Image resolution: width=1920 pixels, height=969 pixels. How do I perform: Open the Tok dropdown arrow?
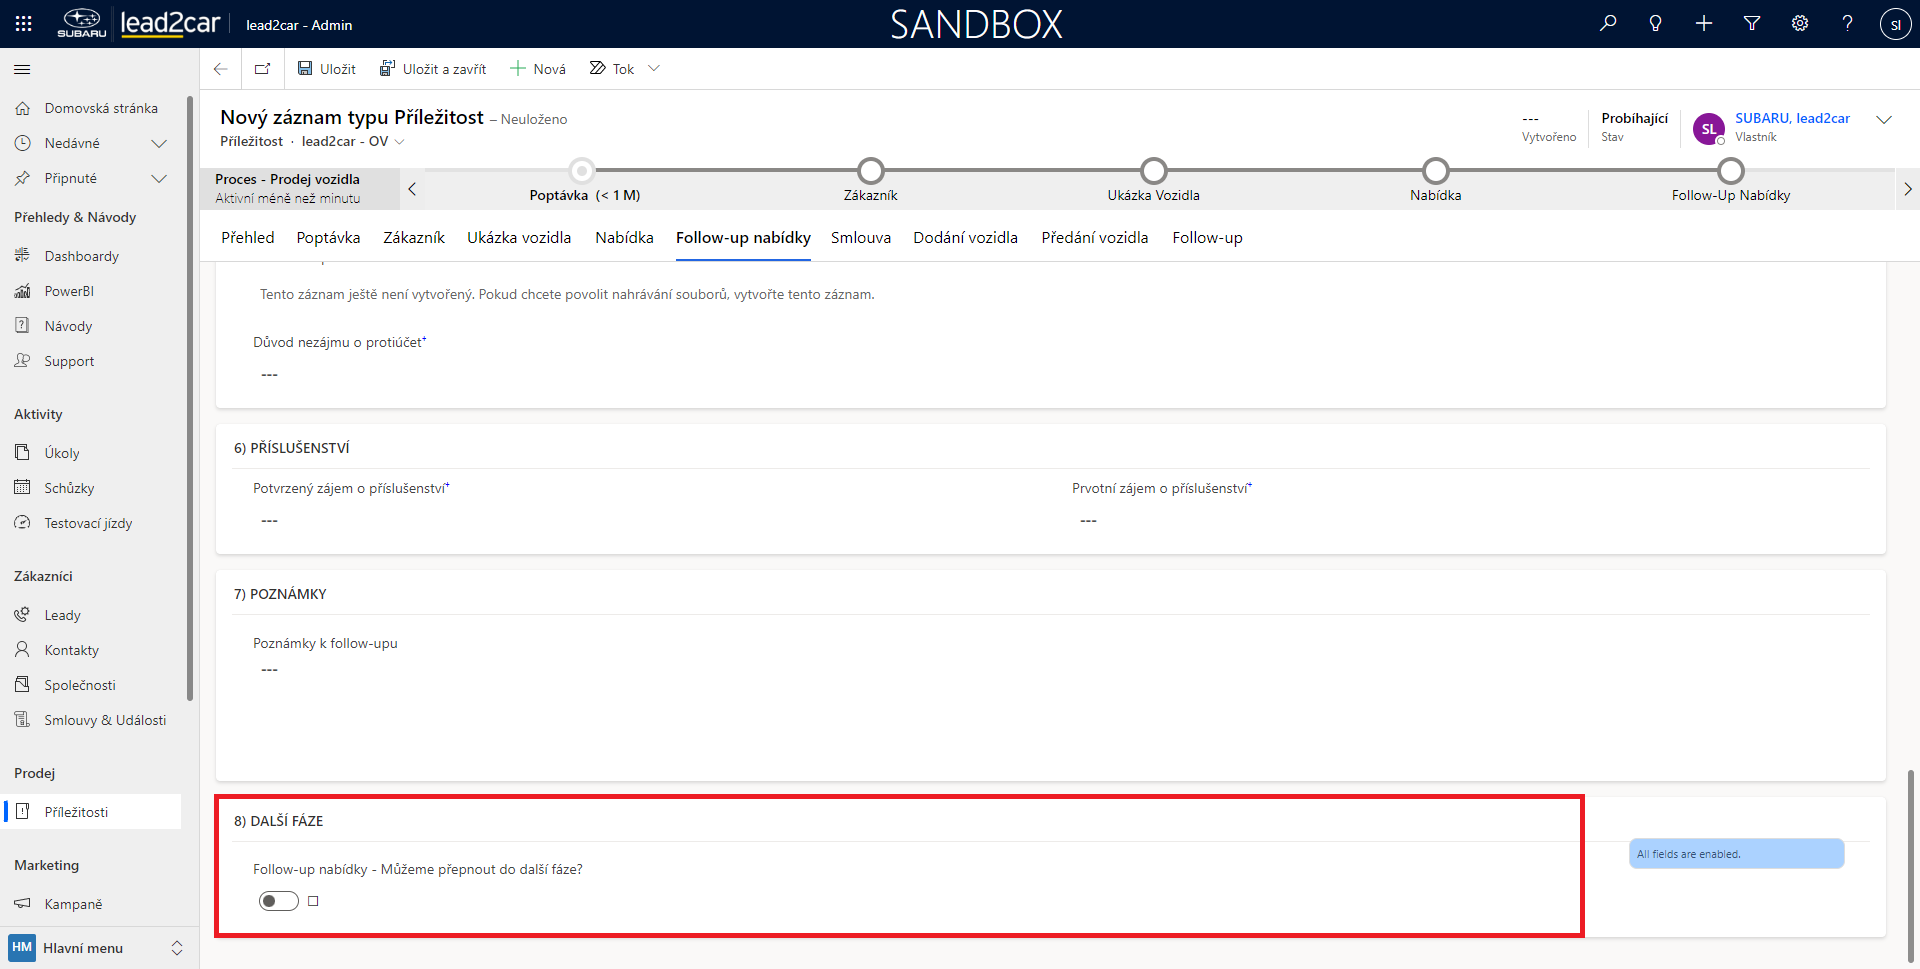tap(654, 69)
